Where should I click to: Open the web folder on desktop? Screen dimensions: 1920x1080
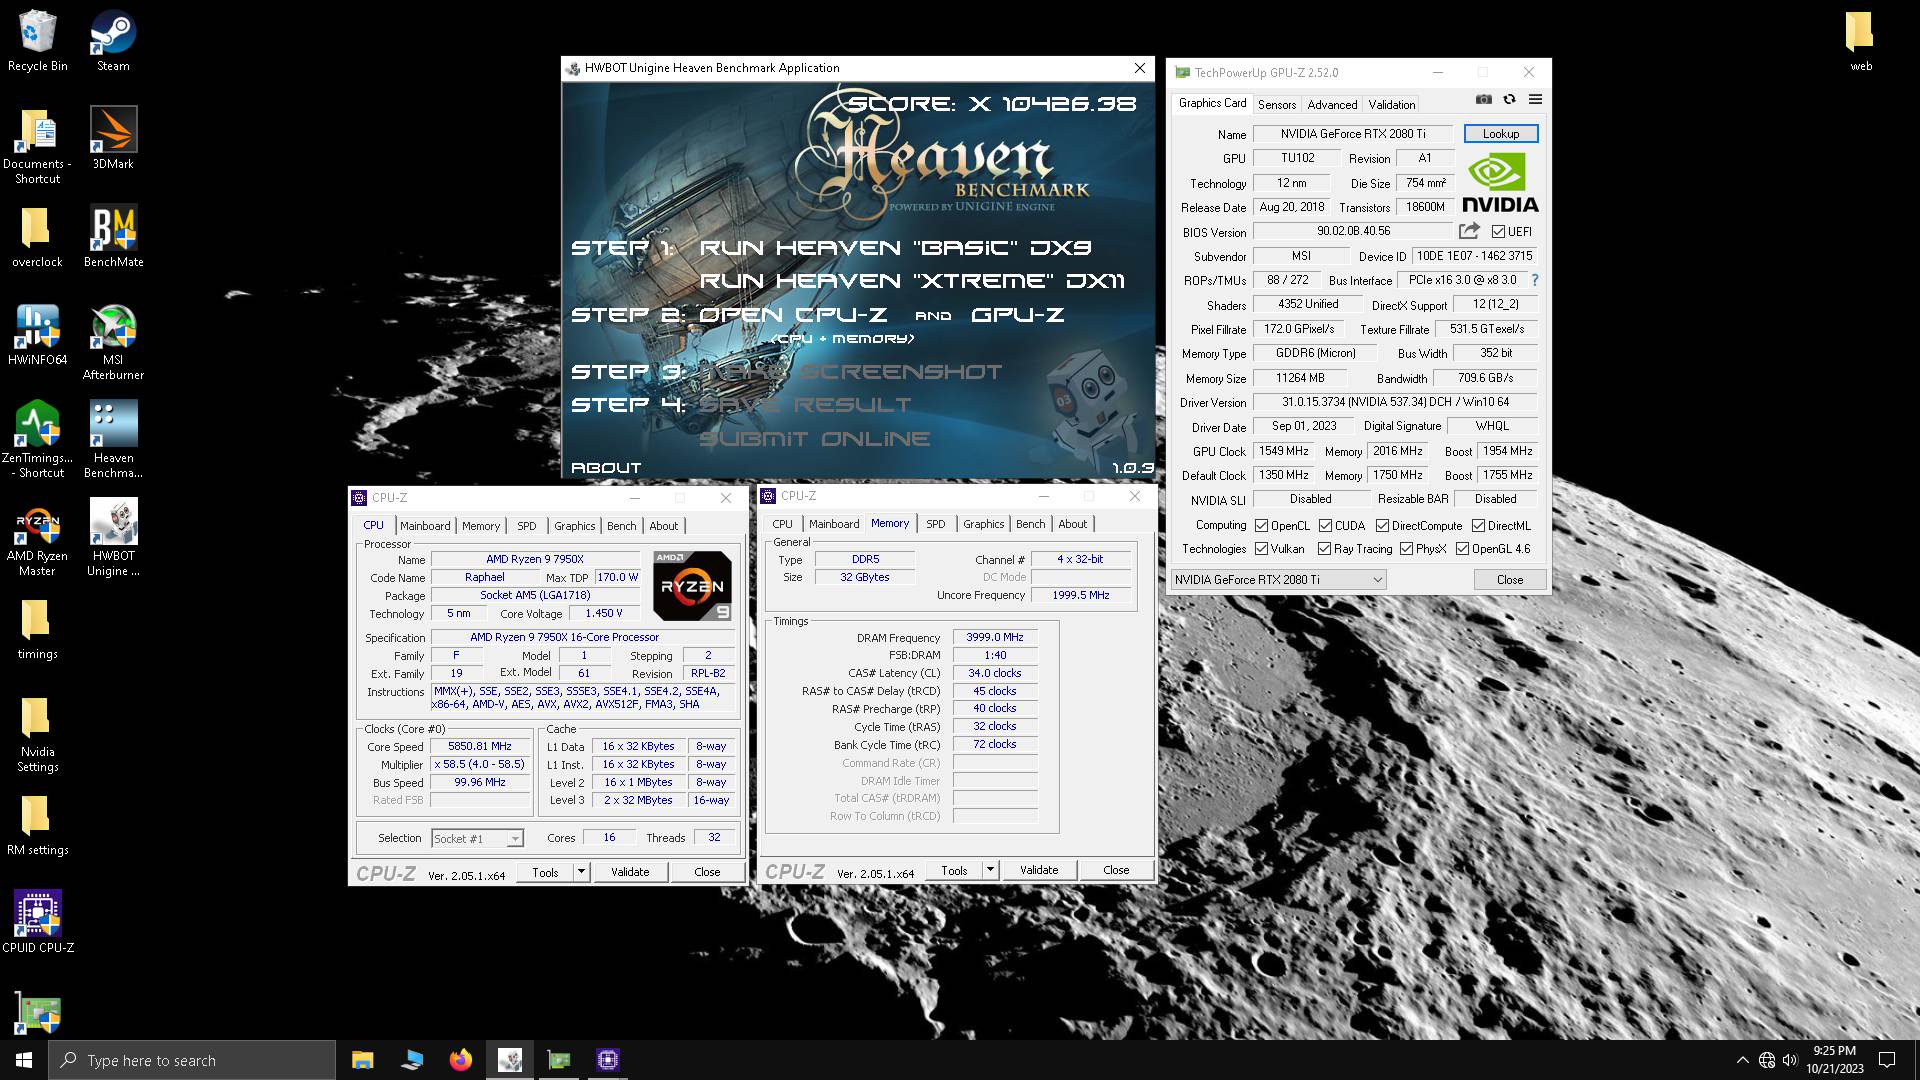1860,41
